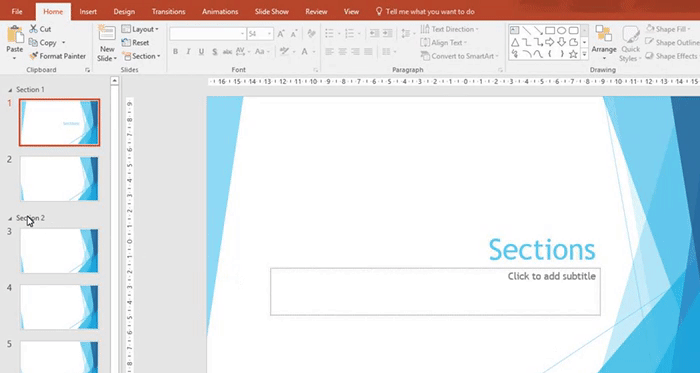Open the font color picker
The image size is (700, 373).
pyautogui.click(x=305, y=52)
